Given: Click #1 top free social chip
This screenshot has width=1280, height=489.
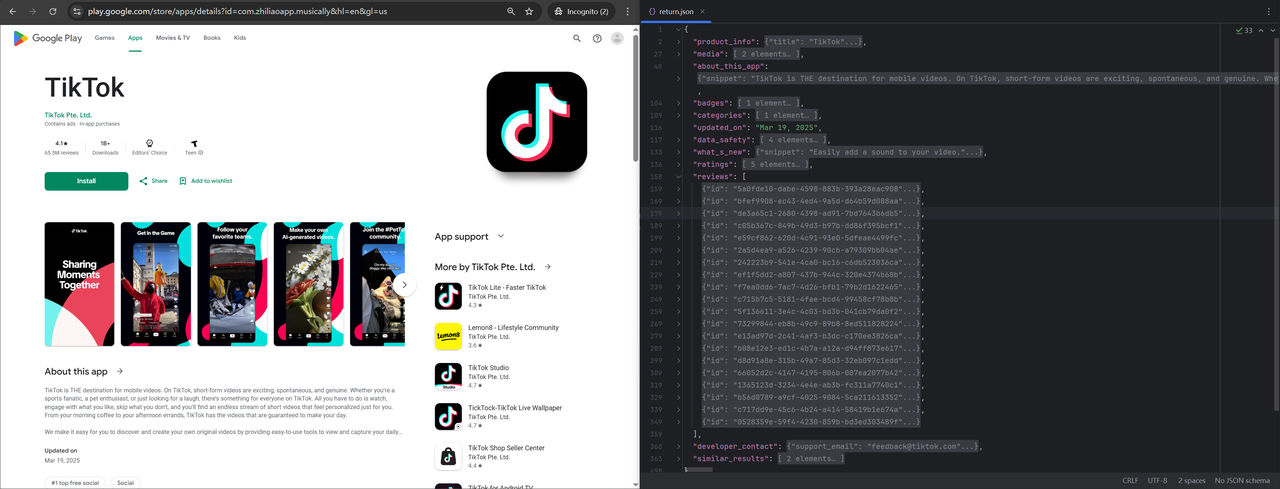Looking at the screenshot, I should (75, 483).
